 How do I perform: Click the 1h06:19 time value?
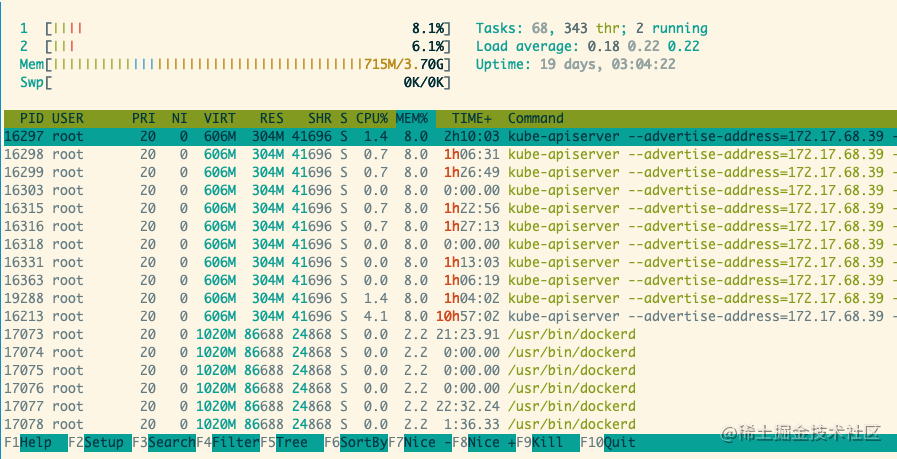[x=471, y=281]
